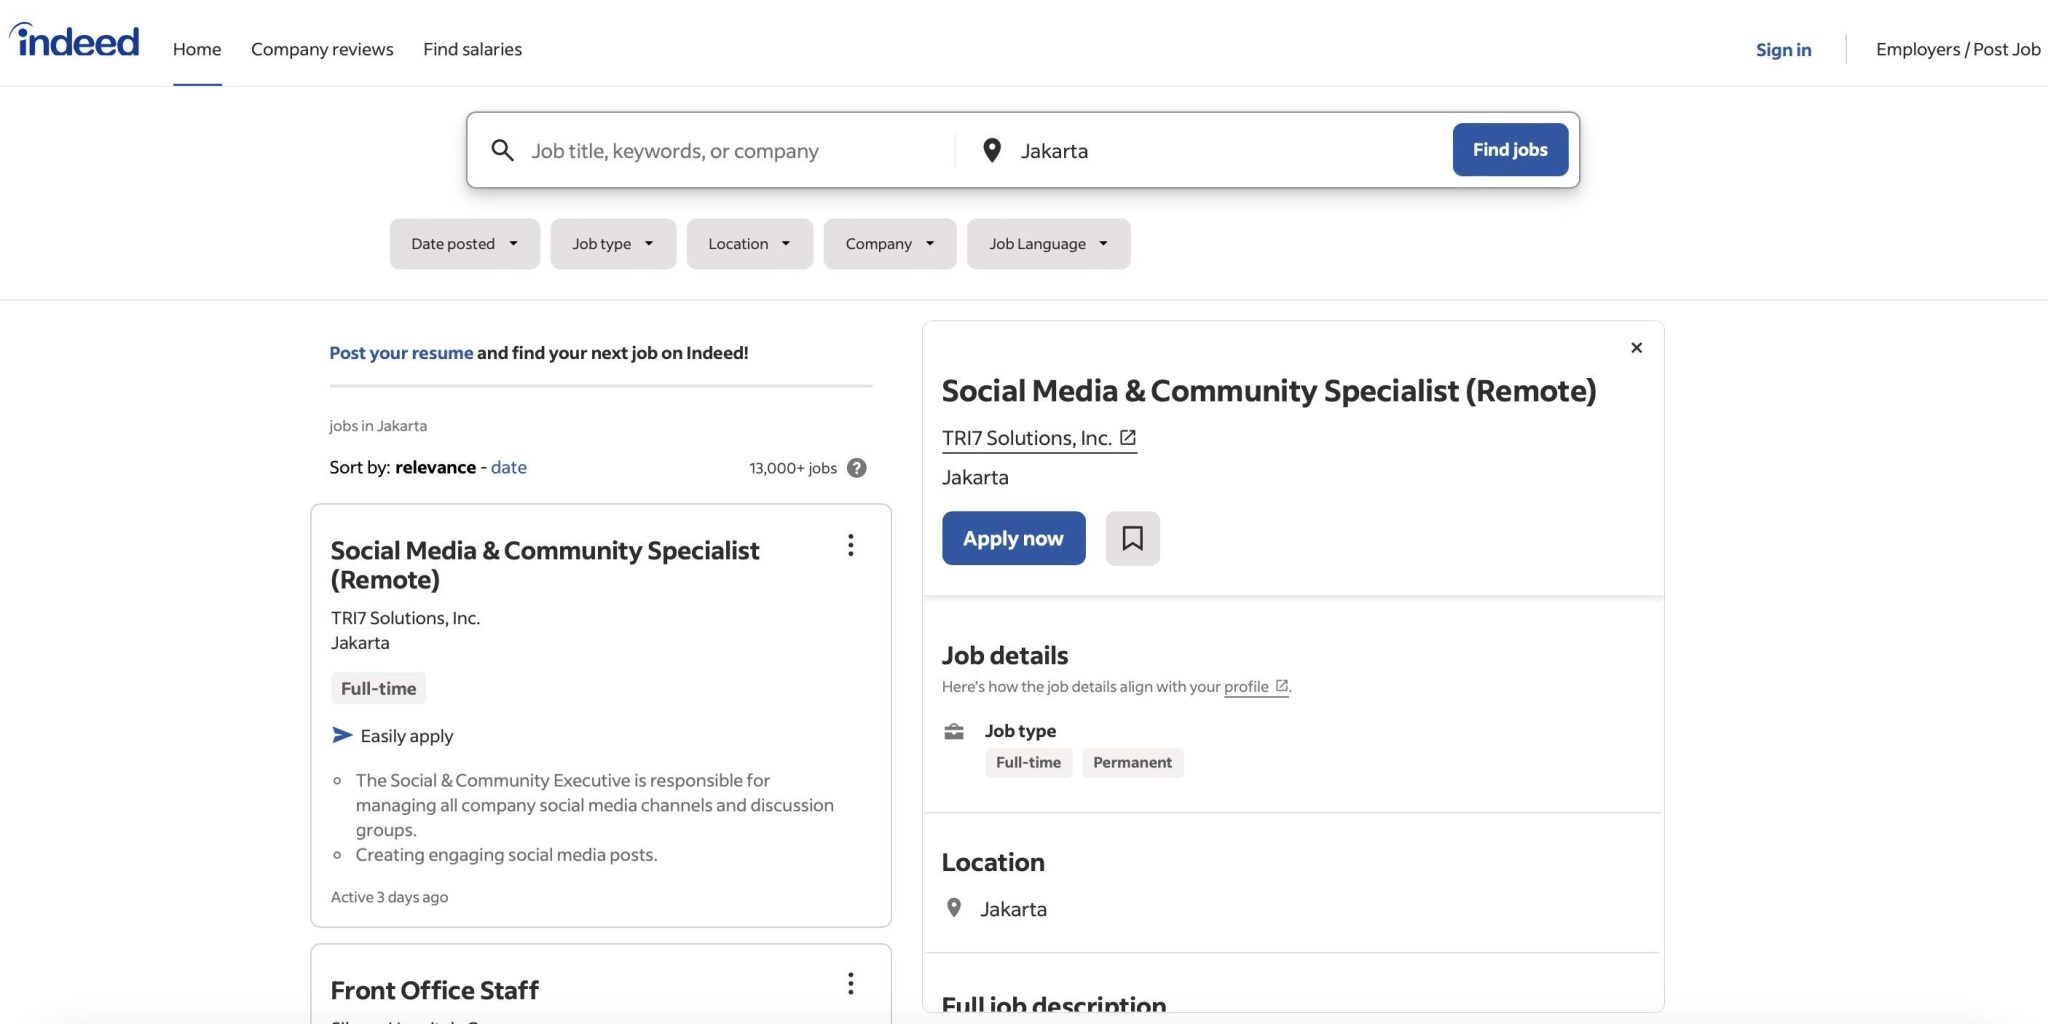Click the Find jobs button

(x=1509, y=150)
